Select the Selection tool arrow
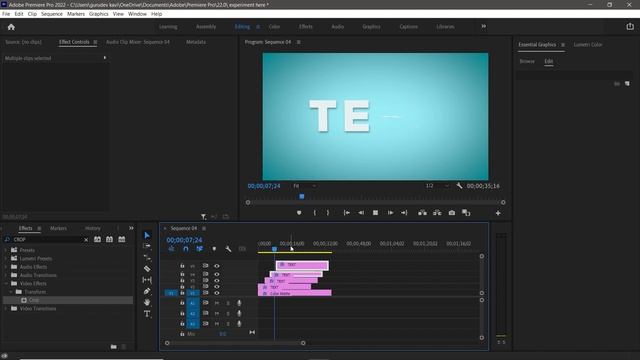 [x=147, y=235]
